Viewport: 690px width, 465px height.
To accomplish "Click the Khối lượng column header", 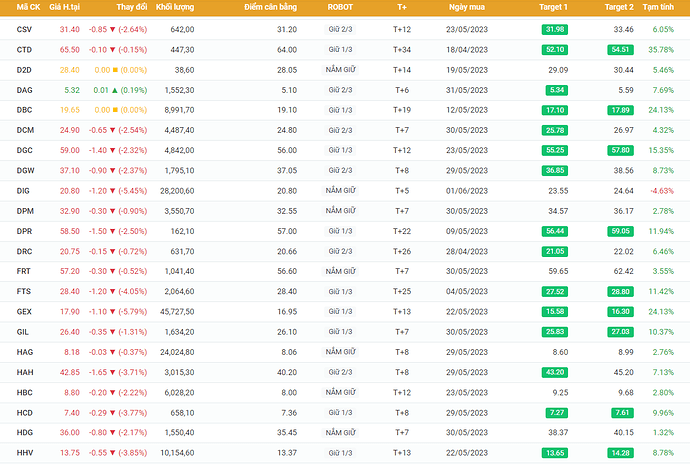I will click(x=175, y=7).
